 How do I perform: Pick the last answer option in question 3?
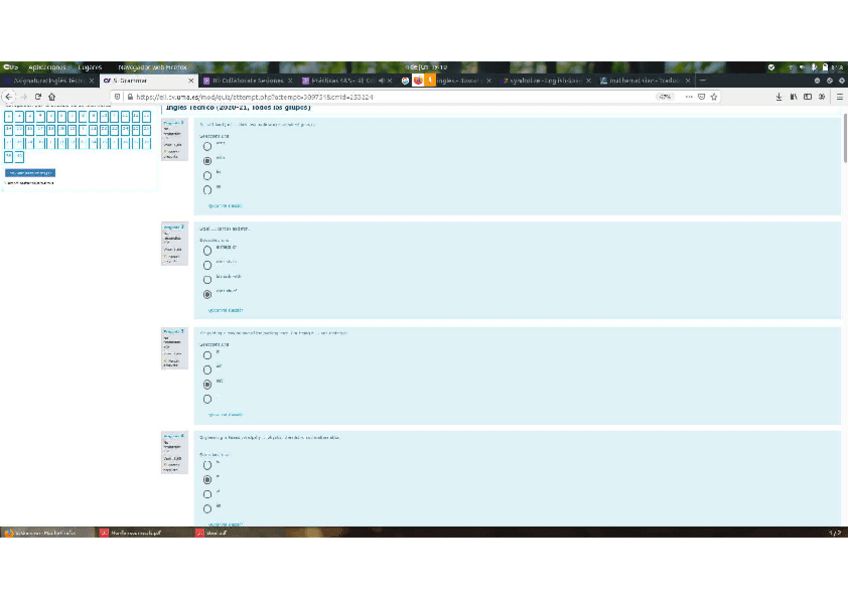click(x=208, y=399)
